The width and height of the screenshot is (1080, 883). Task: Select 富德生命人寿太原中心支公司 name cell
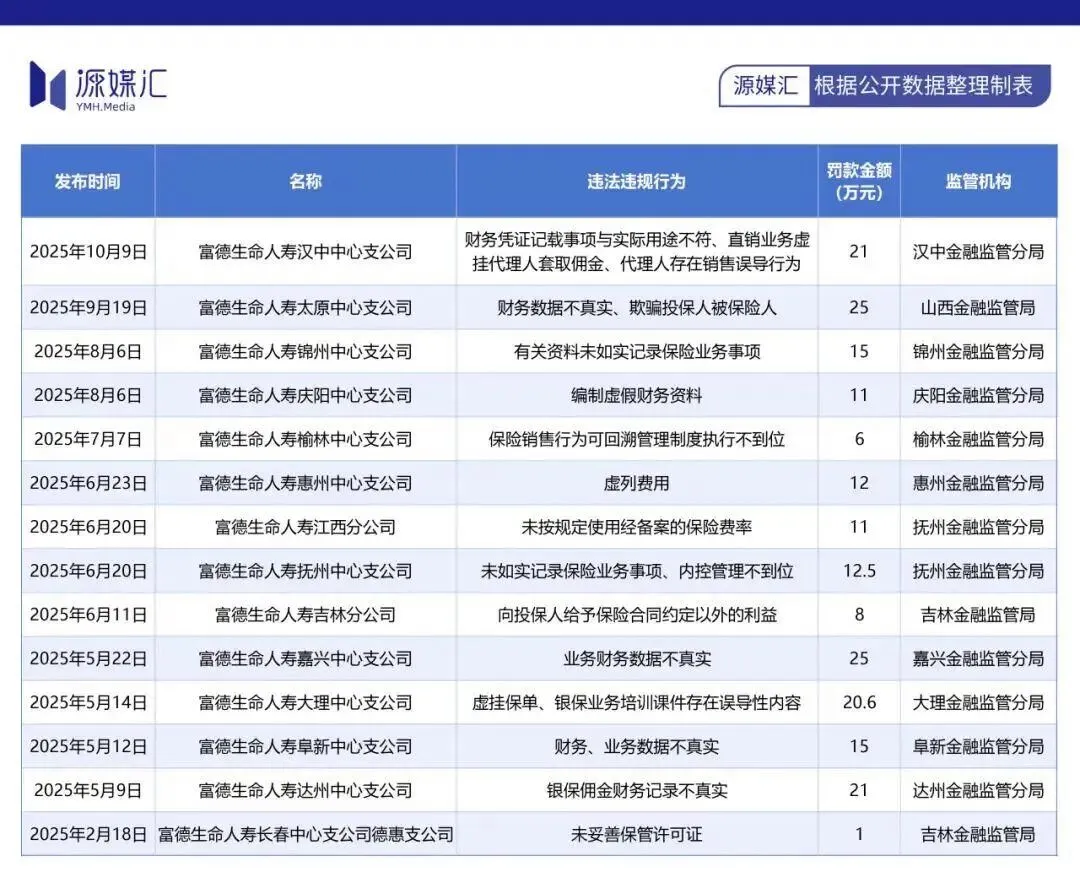coord(306,307)
